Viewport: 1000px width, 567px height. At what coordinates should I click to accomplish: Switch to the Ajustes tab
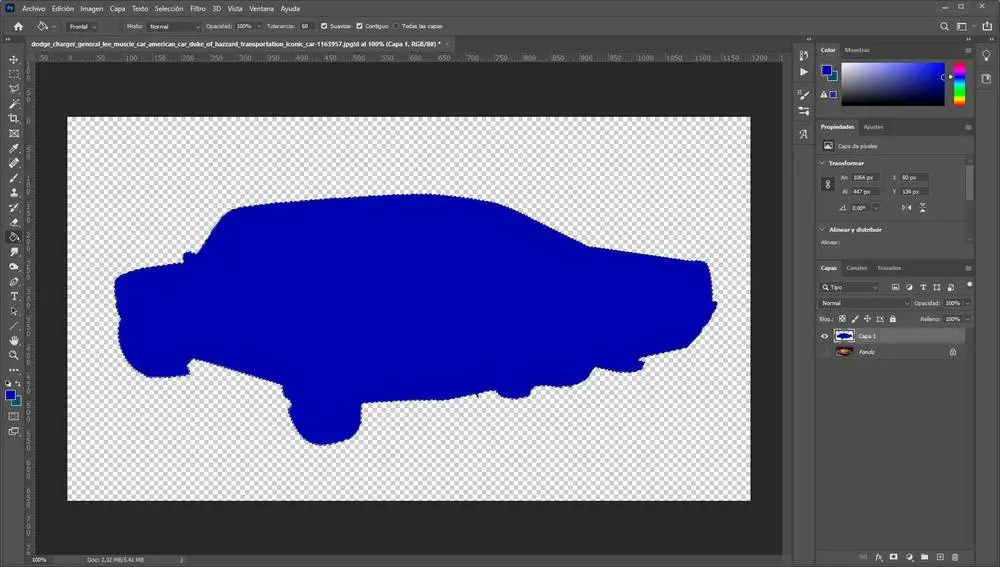click(873, 127)
